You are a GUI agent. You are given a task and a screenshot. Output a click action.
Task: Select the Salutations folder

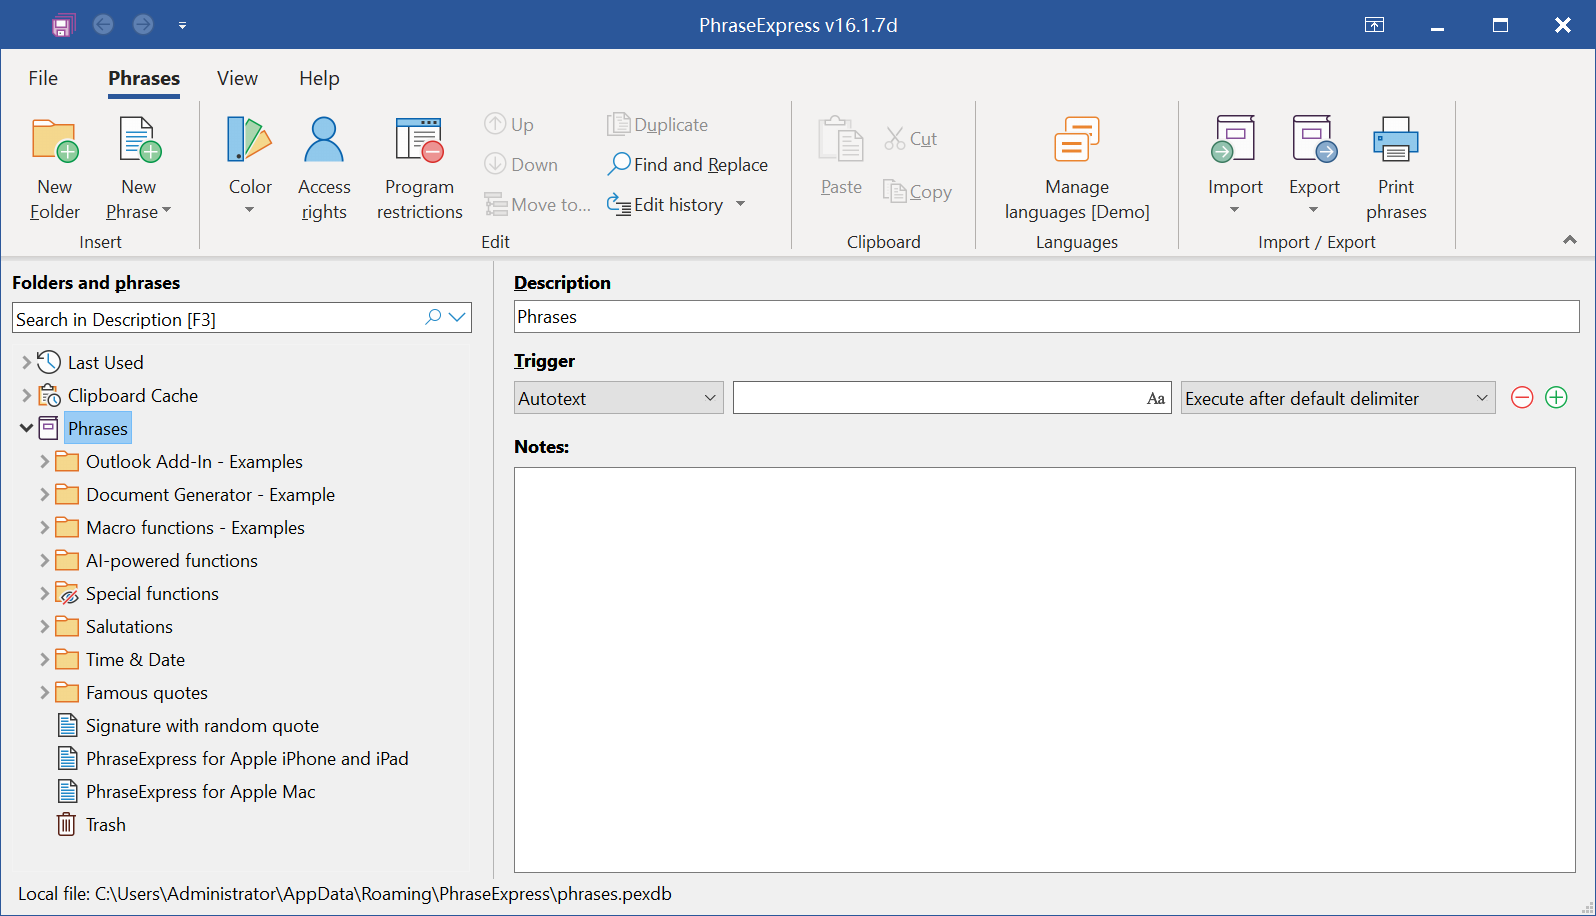click(129, 626)
